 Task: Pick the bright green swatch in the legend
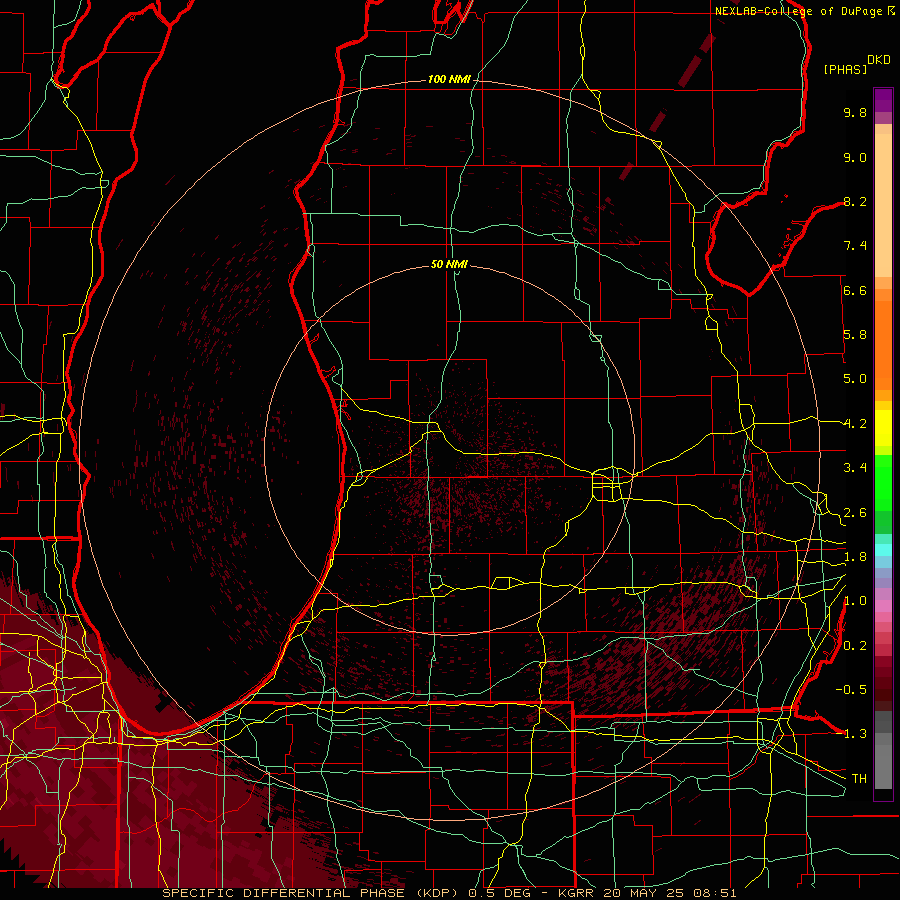tap(883, 482)
